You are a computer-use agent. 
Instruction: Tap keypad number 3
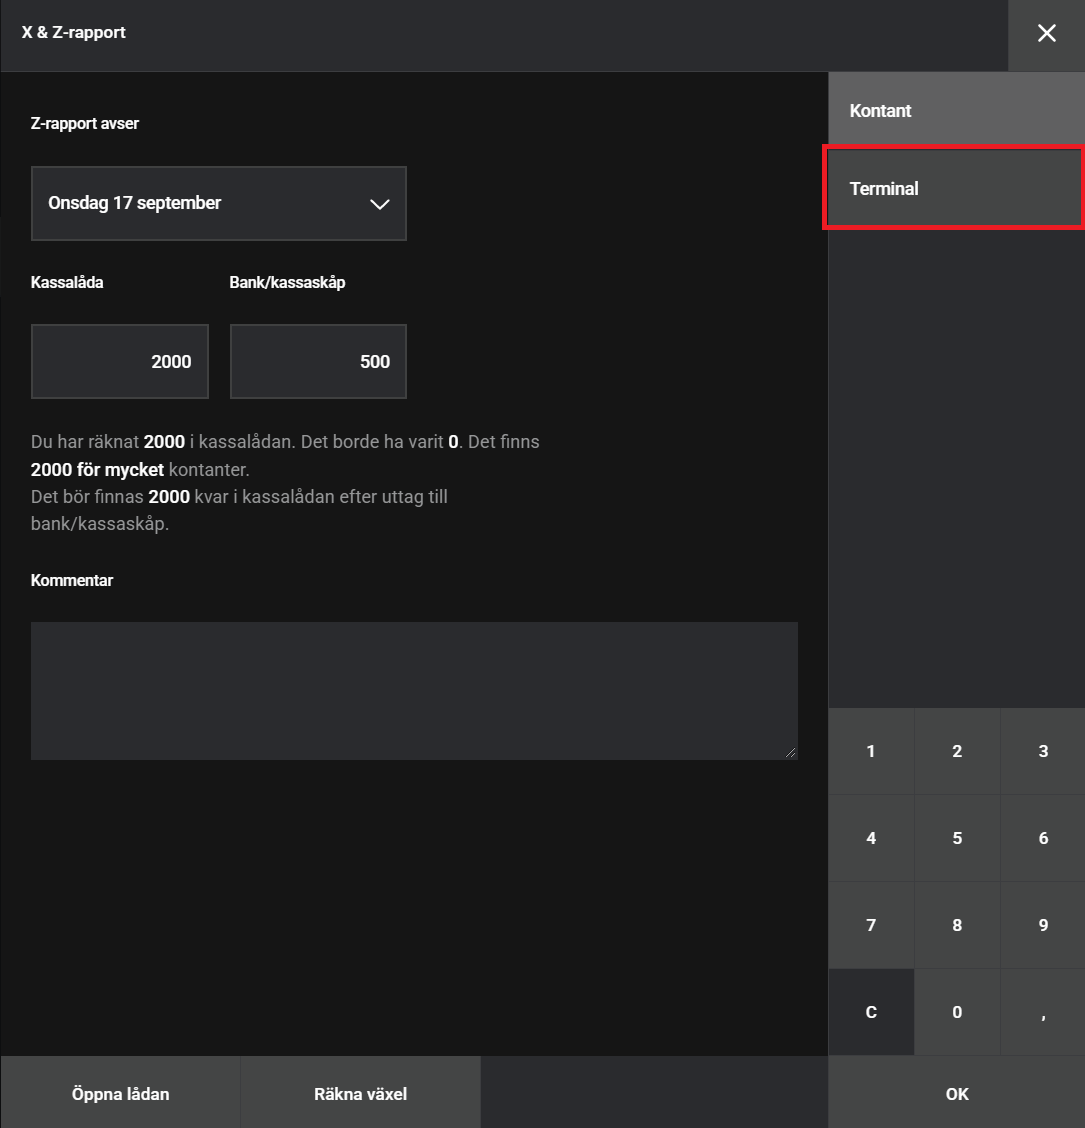[1042, 752]
